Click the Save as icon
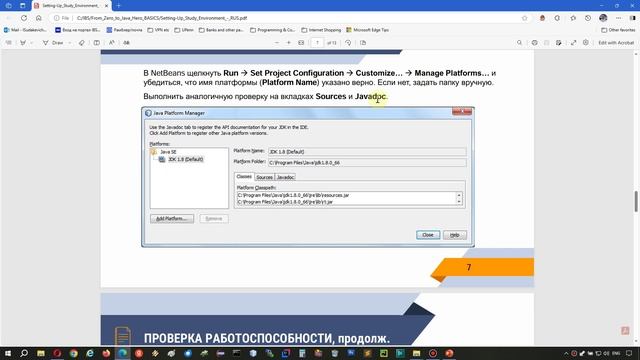Screen dimensions: 640x360 (558, 42)
